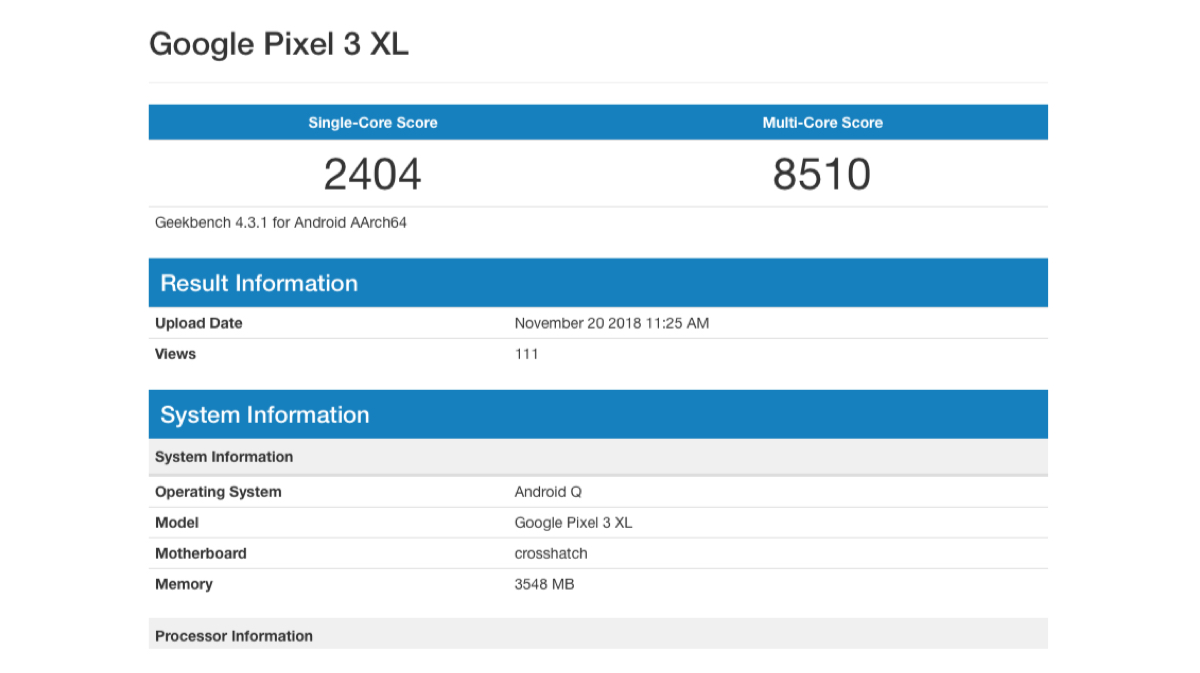The image size is (1200, 673).
Task: Click the multi-core score value 8510
Action: coord(822,174)
